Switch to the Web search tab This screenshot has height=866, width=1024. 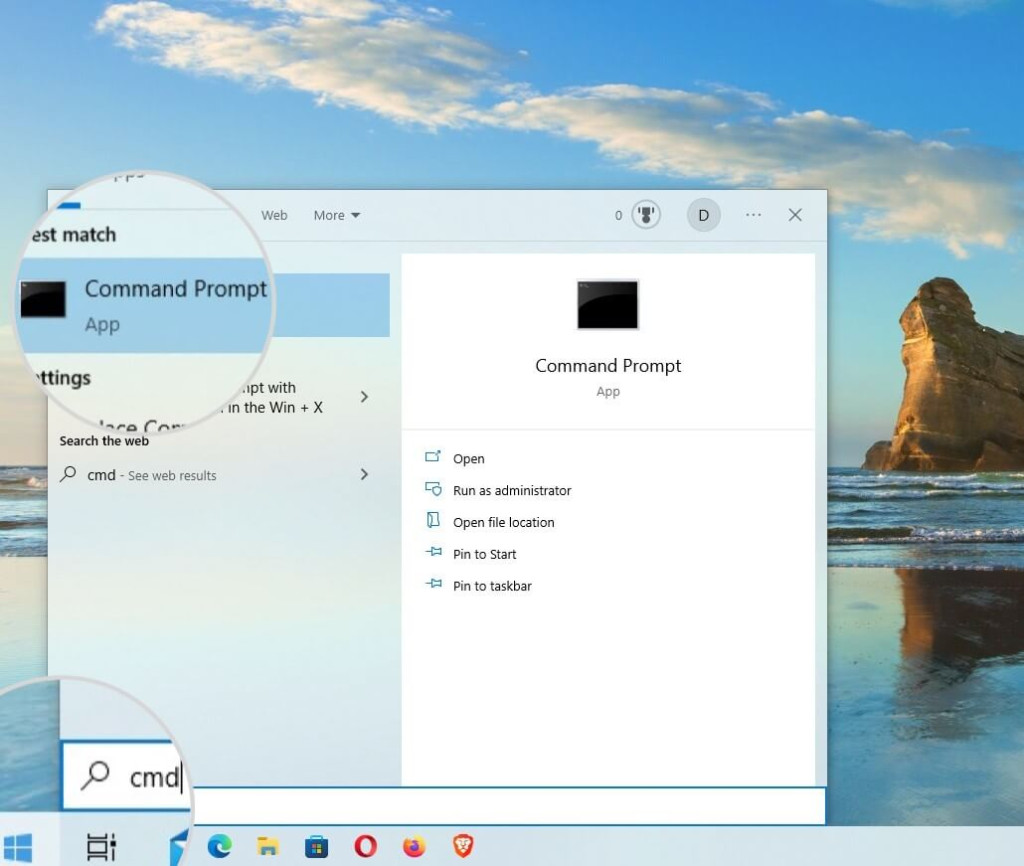click(x=274, y=215)
